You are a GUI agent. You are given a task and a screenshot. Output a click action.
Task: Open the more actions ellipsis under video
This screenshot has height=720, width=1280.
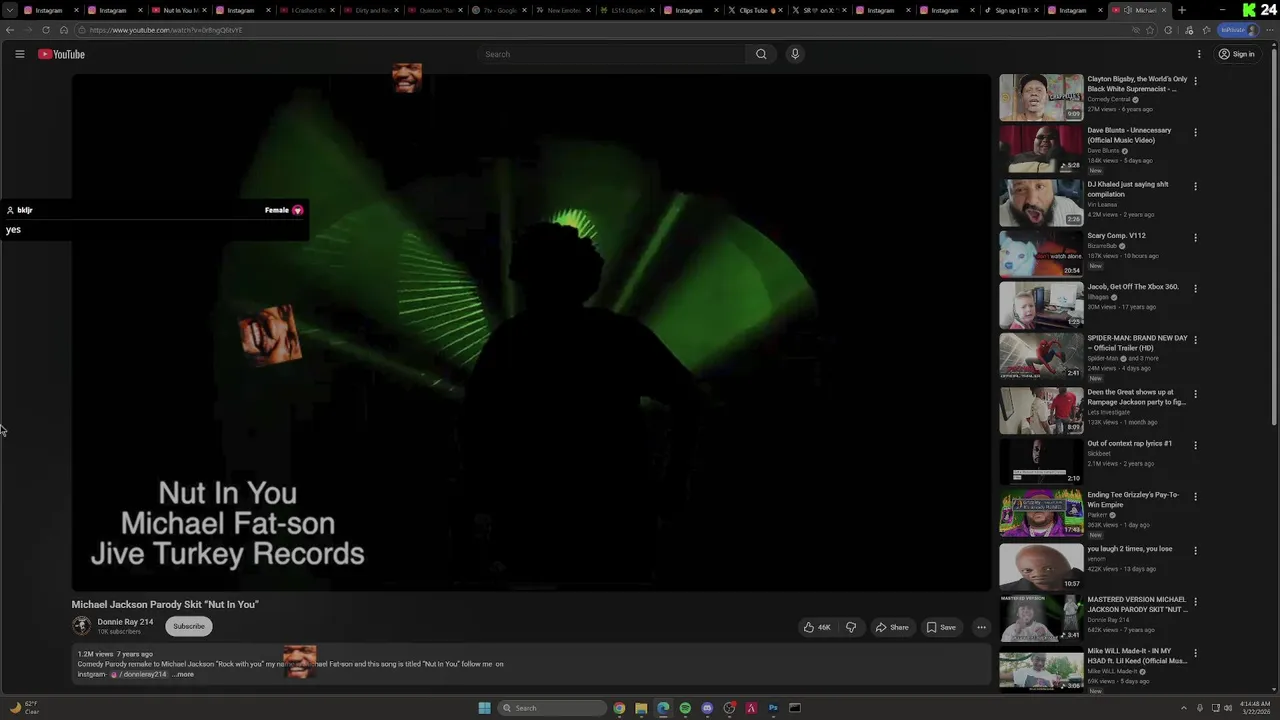(981, 627)
